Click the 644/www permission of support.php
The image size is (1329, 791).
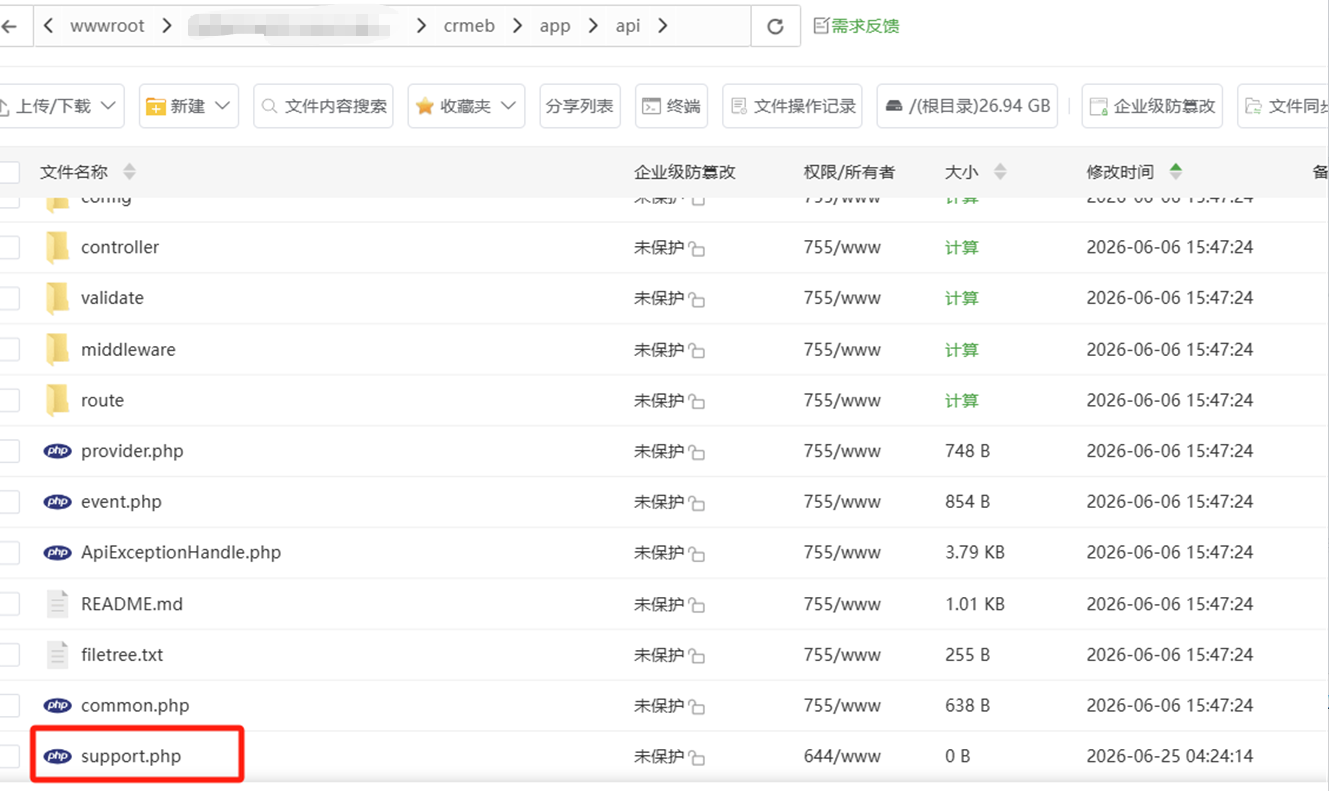[842, 756]
